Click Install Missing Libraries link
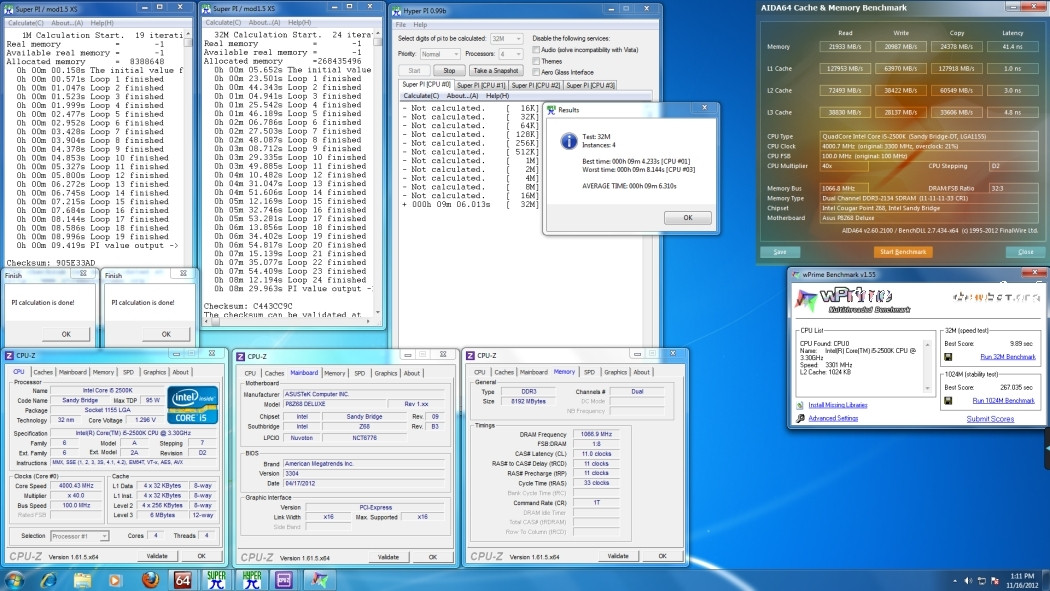 (838, 405)
